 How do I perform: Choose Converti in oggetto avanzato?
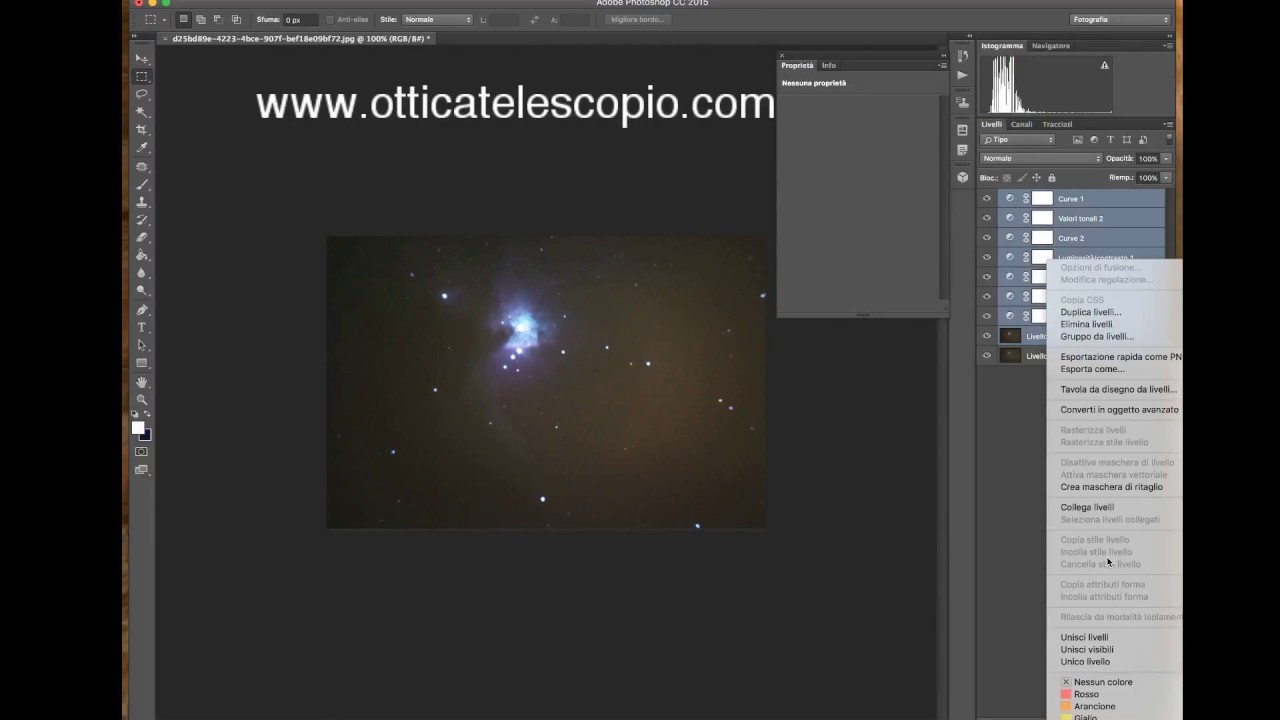[1119, 409]
